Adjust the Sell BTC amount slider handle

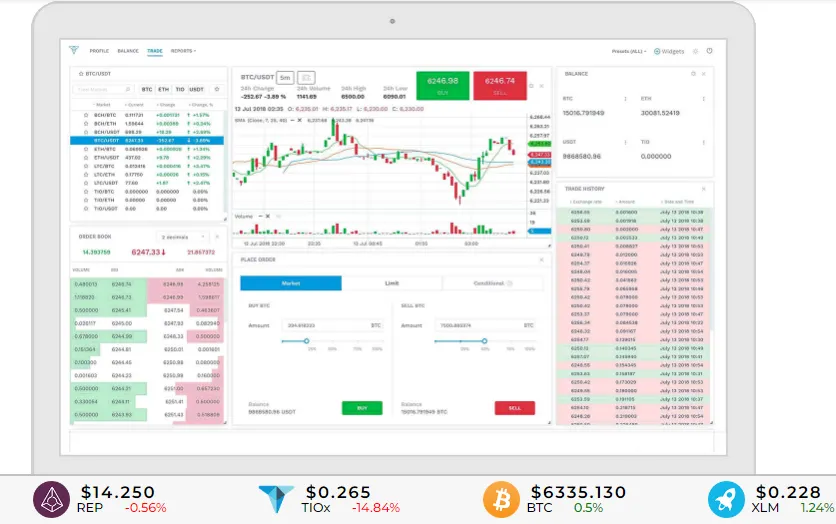[x=484, y=341]
